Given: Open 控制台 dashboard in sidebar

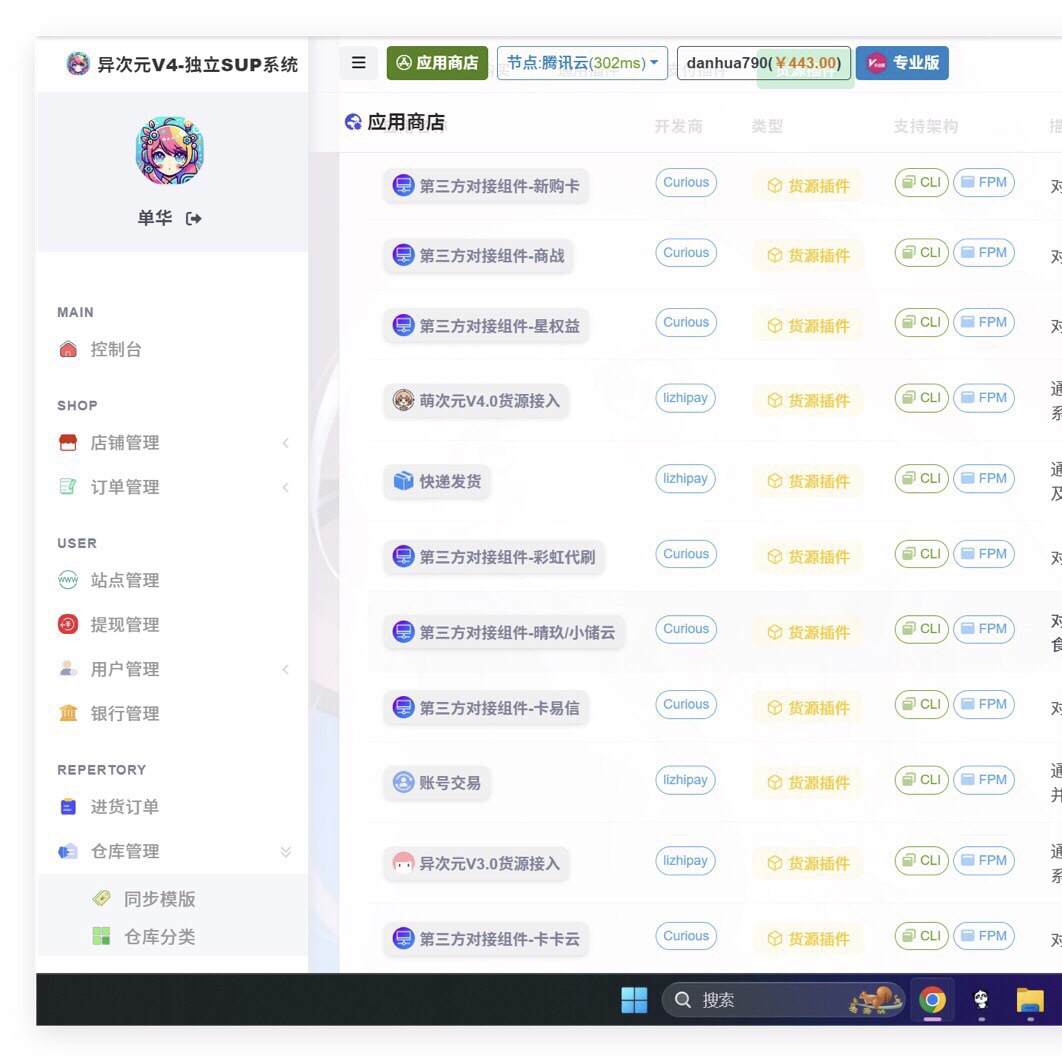Looking at the screenshot, I should tap(115, 349).
